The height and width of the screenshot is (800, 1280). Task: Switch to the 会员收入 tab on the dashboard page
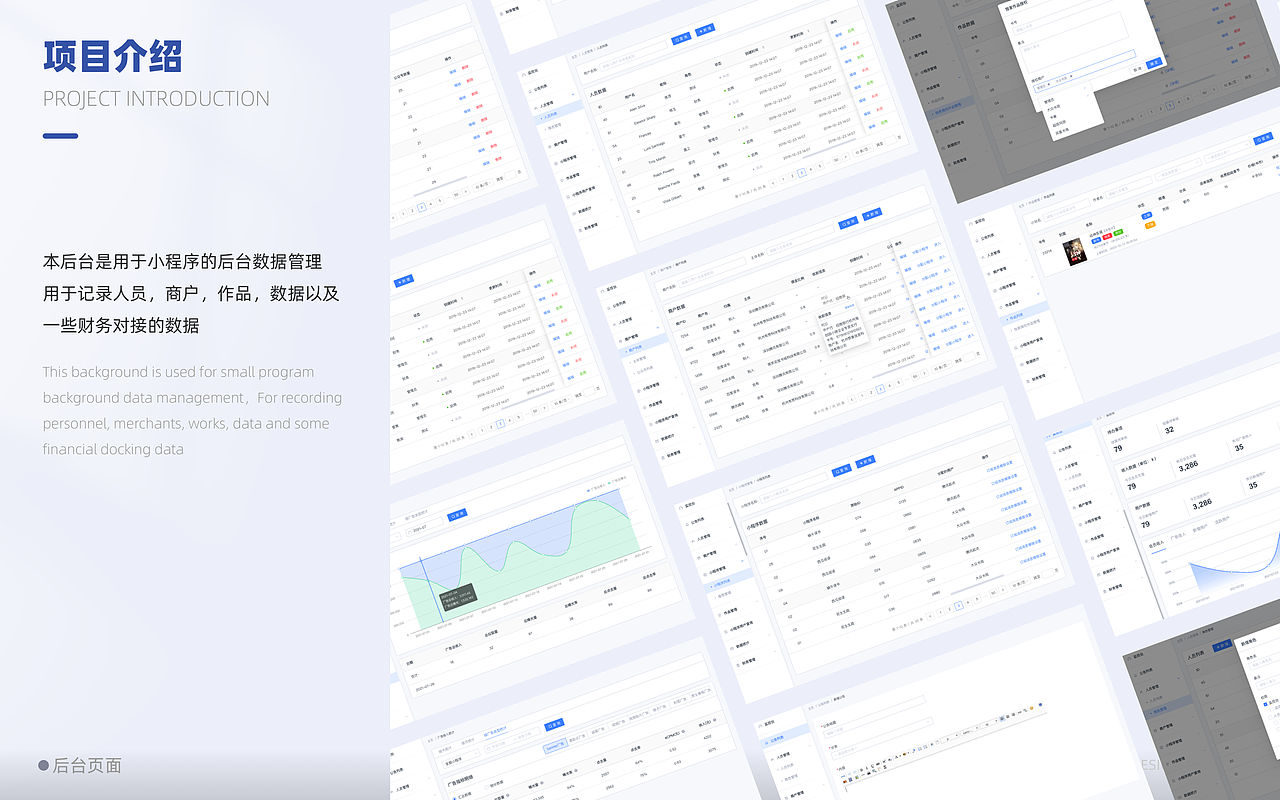pos(1156,544)
